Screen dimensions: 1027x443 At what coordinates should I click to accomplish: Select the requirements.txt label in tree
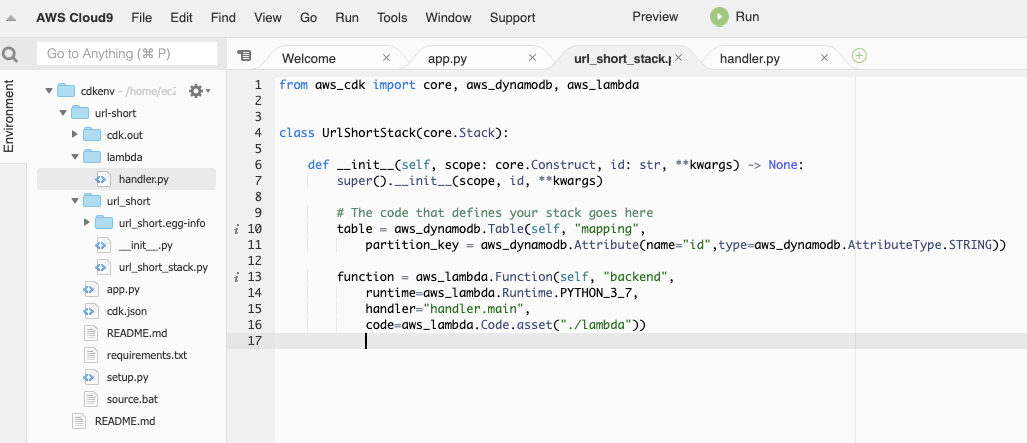click(x=147, y=355)
